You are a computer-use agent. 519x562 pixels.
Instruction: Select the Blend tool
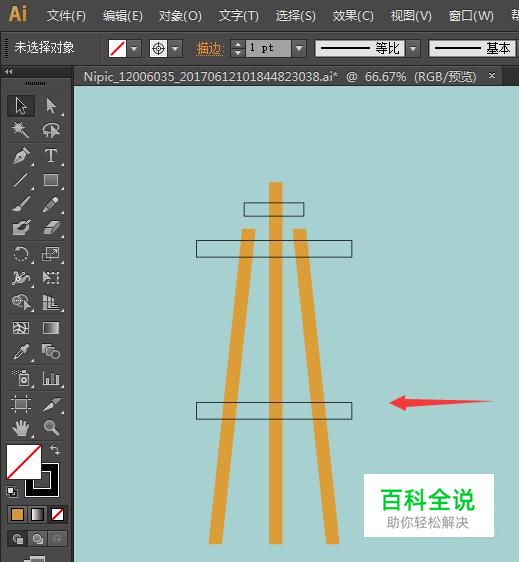[51, 352]
